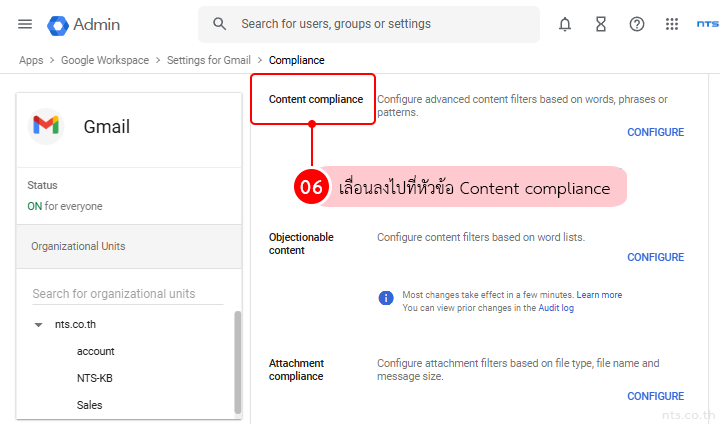Screen dimensions: 720x424
Task: Click the Attachment compliance heading
Action: click(296, 370)
